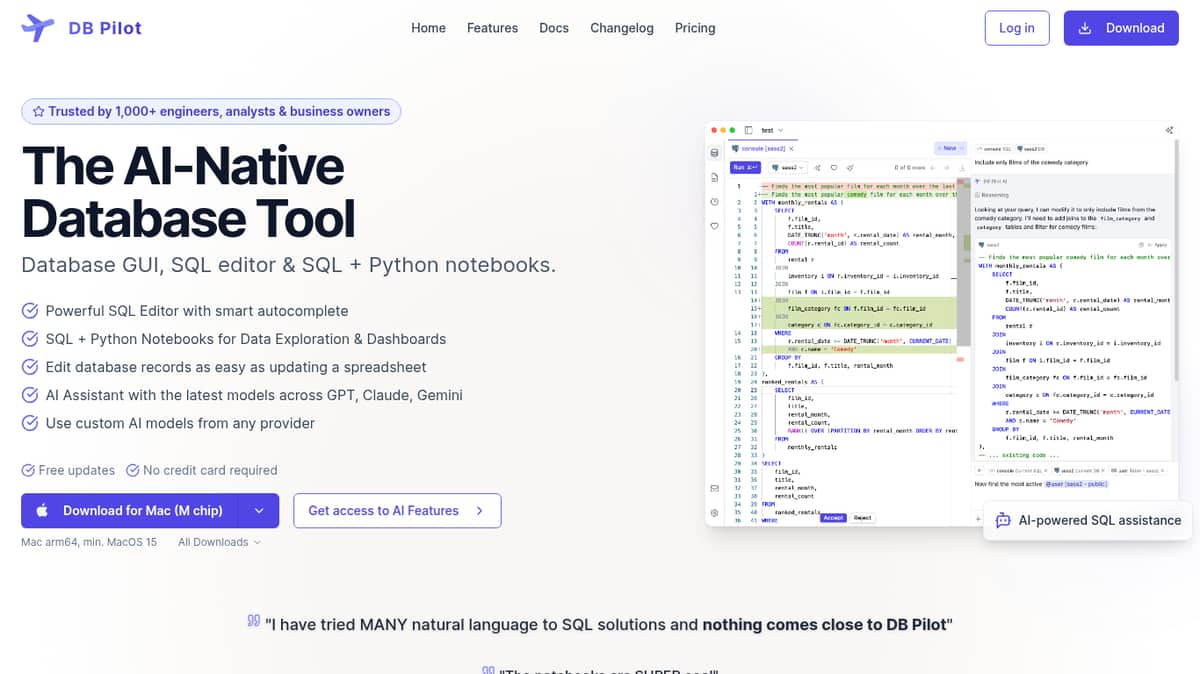Click the robot icon on AI-powered SQL assistance badge

(x=1003, y=520)
